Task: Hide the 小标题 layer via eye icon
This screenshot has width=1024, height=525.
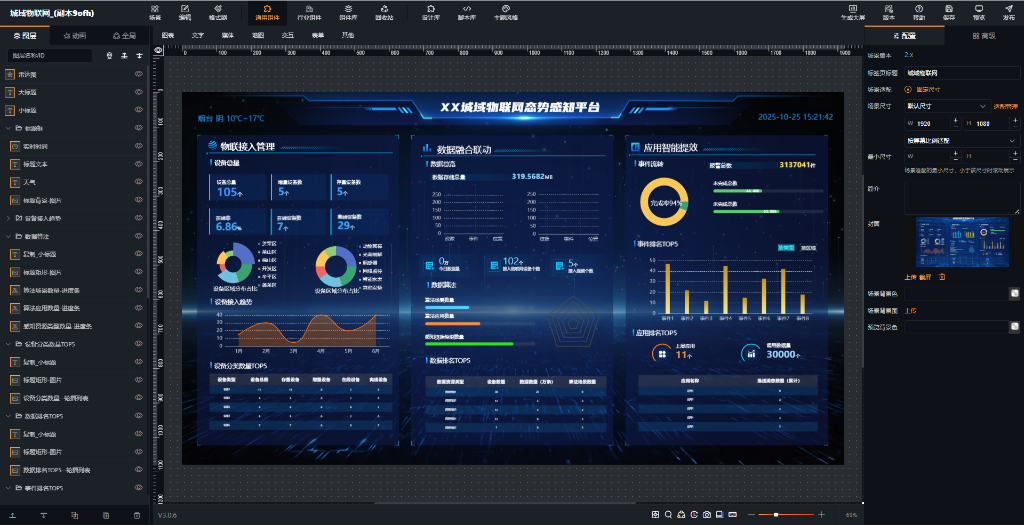Action: click(x=139, y=110)
